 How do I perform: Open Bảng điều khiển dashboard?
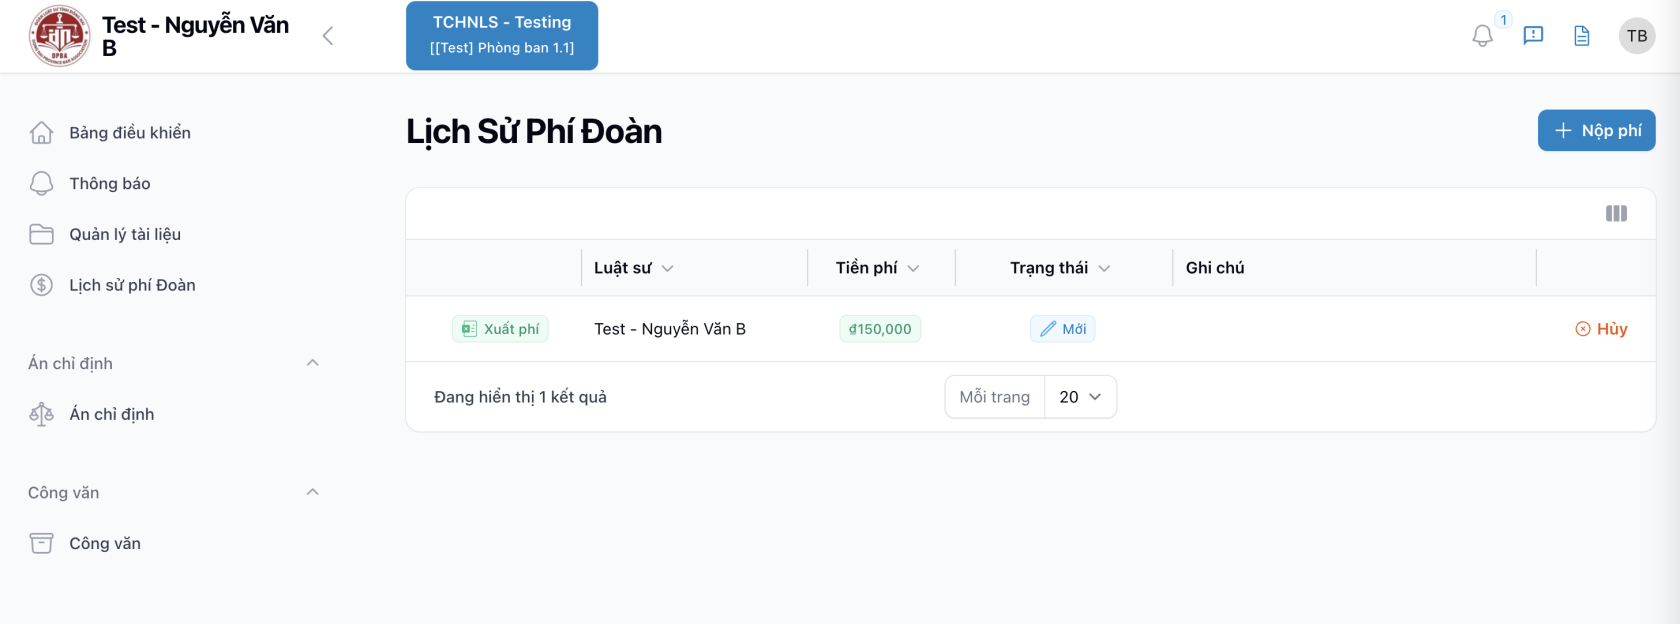(x=130, y=133)
